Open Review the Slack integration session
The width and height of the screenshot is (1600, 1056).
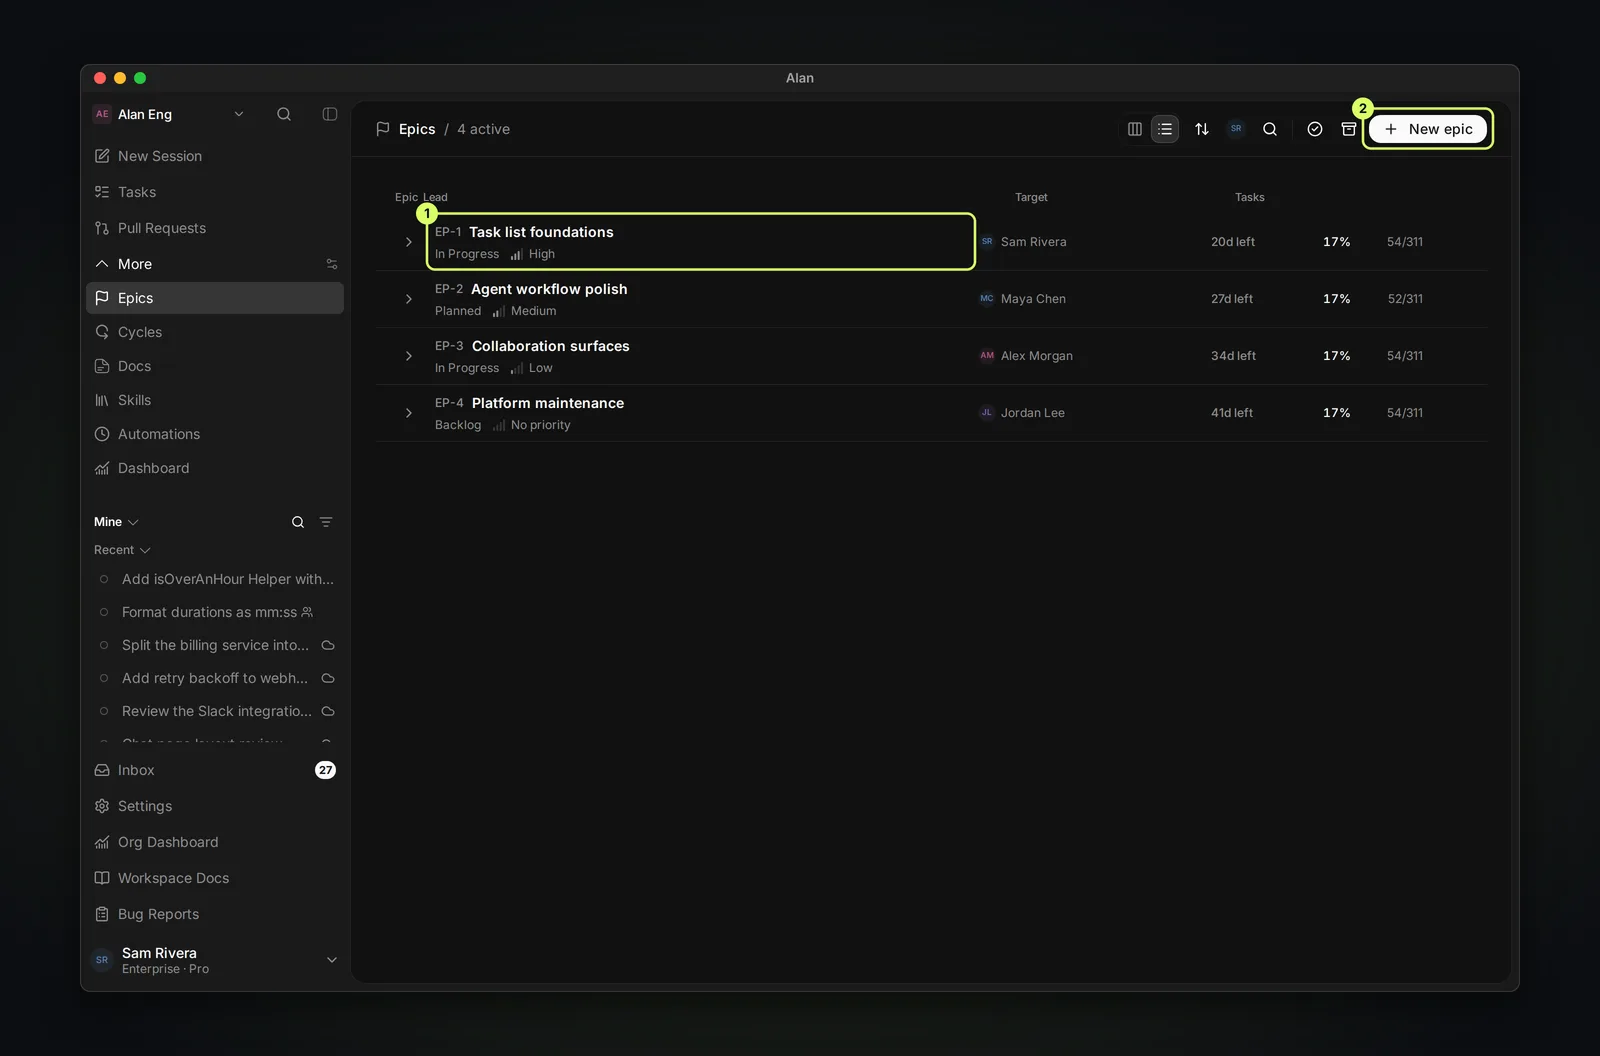pos(215,711)
